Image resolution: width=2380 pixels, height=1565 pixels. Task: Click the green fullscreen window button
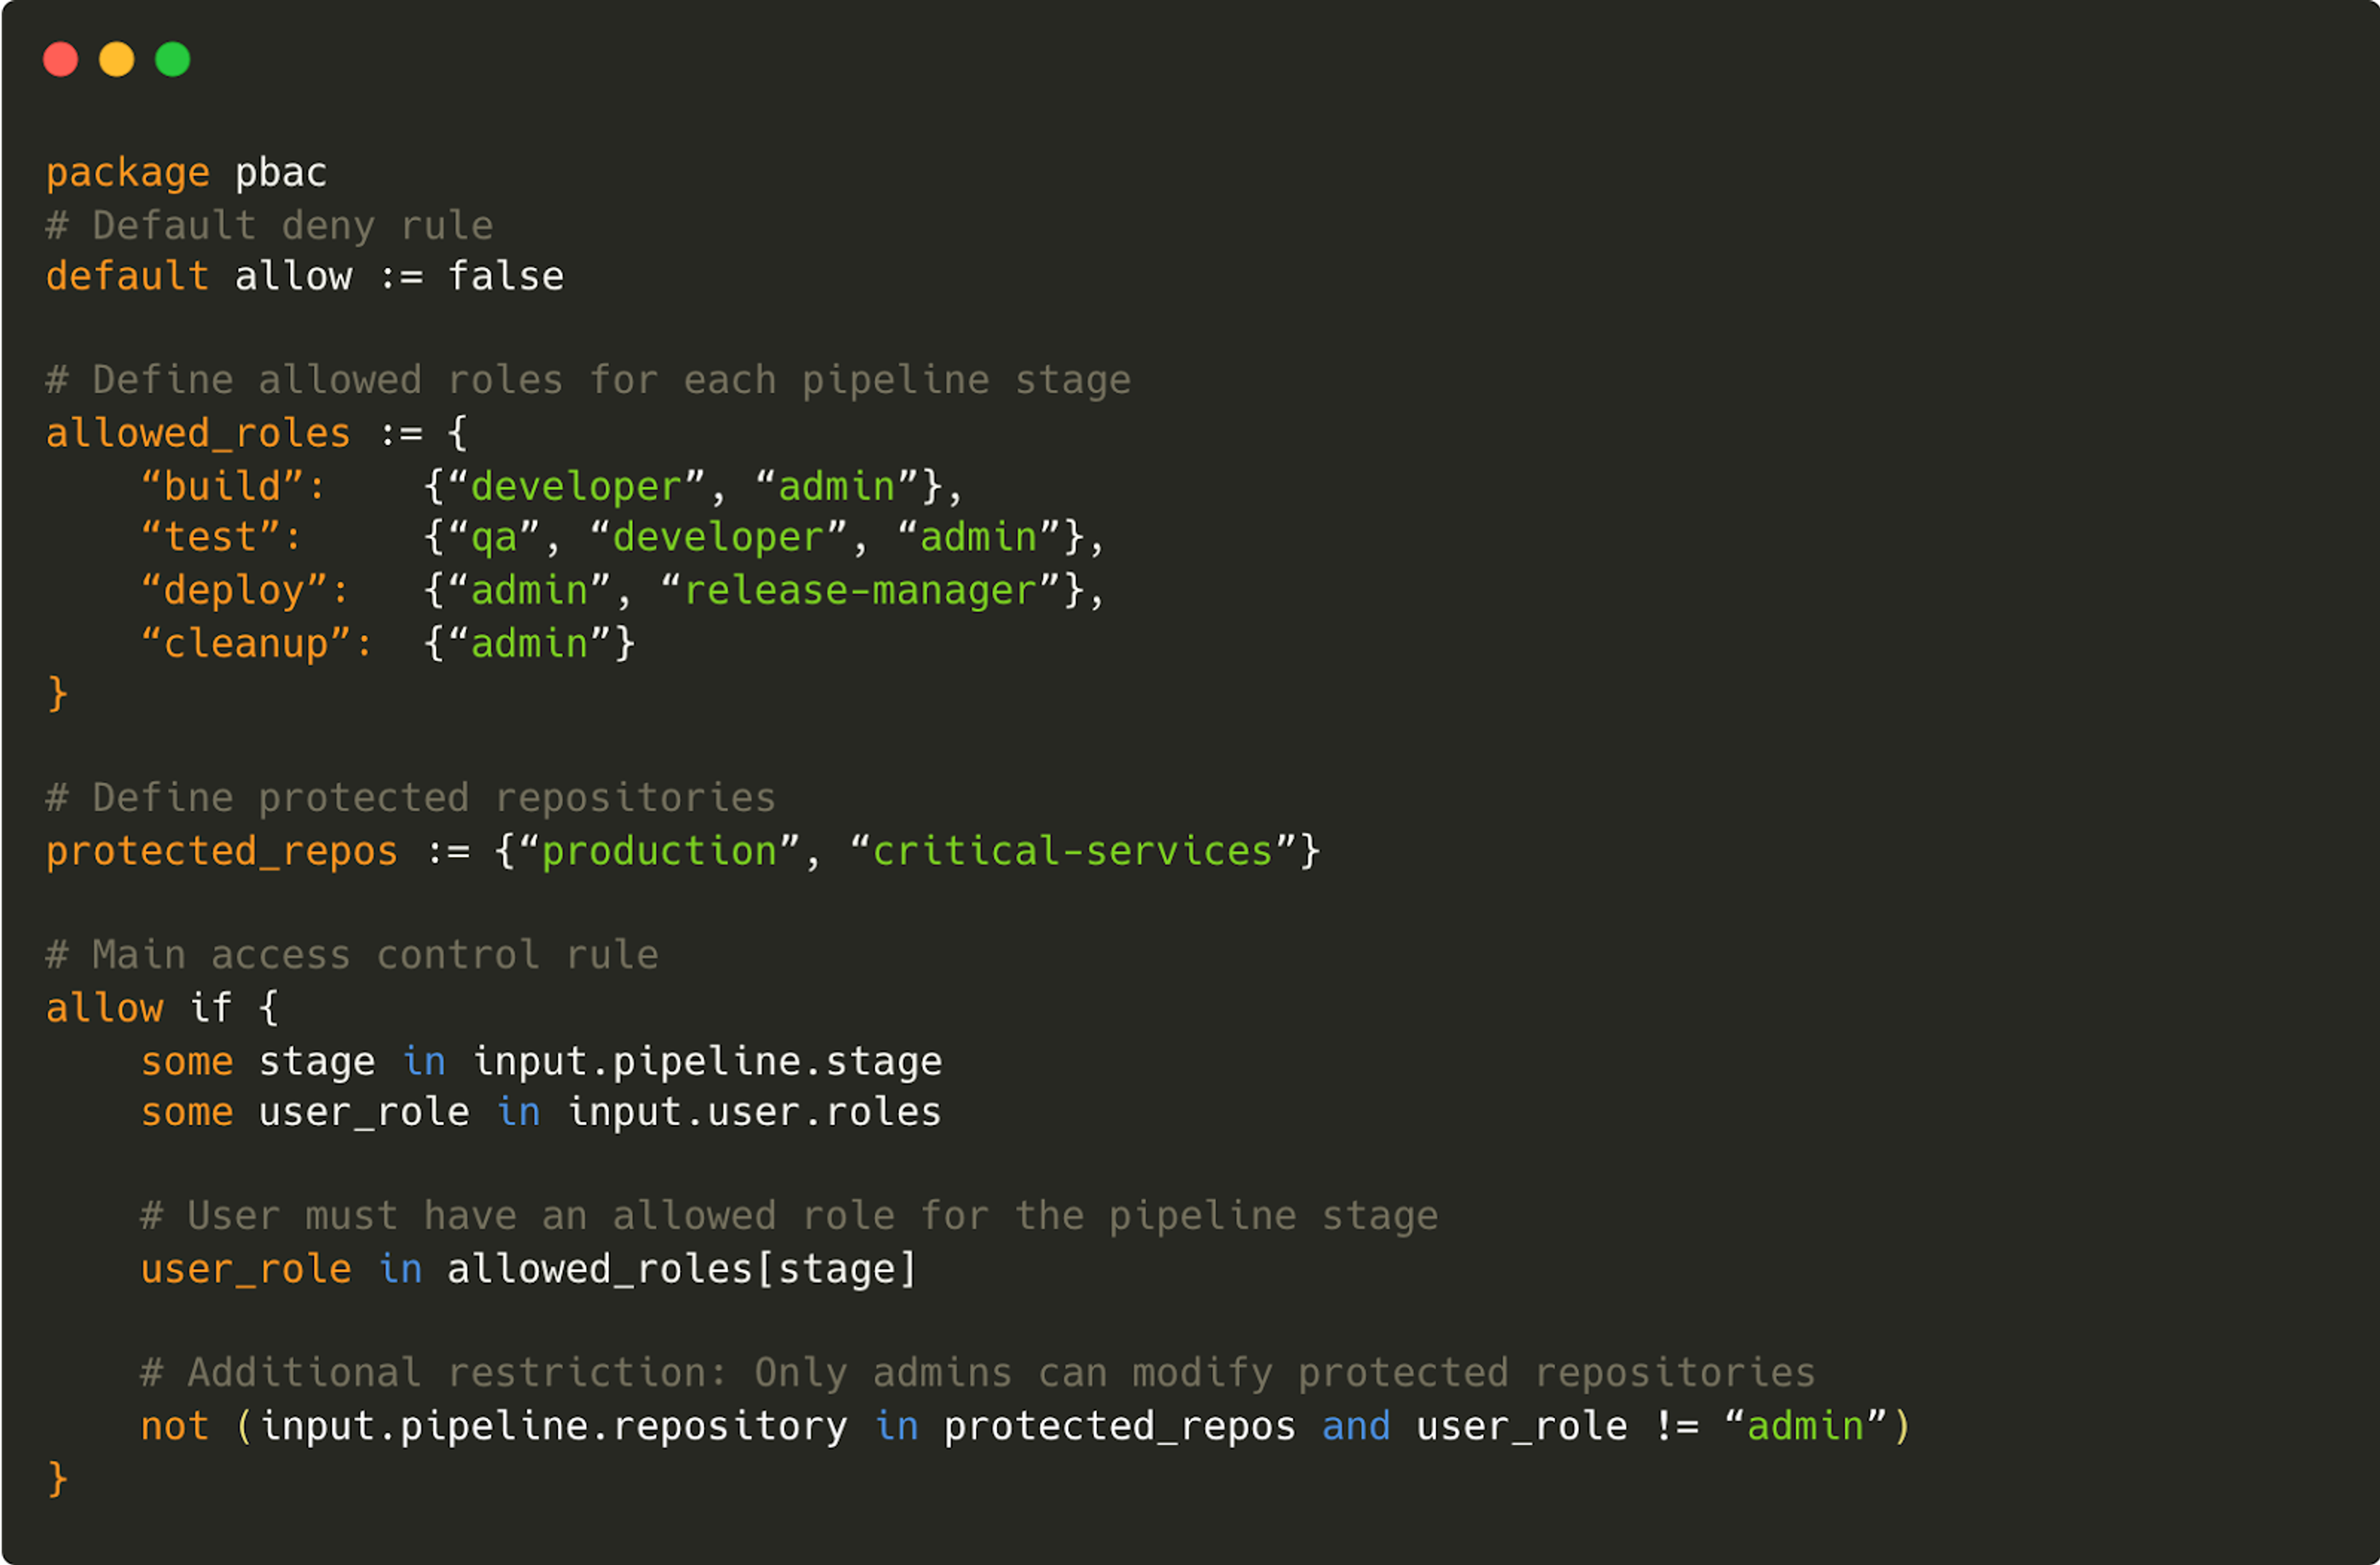173,60
